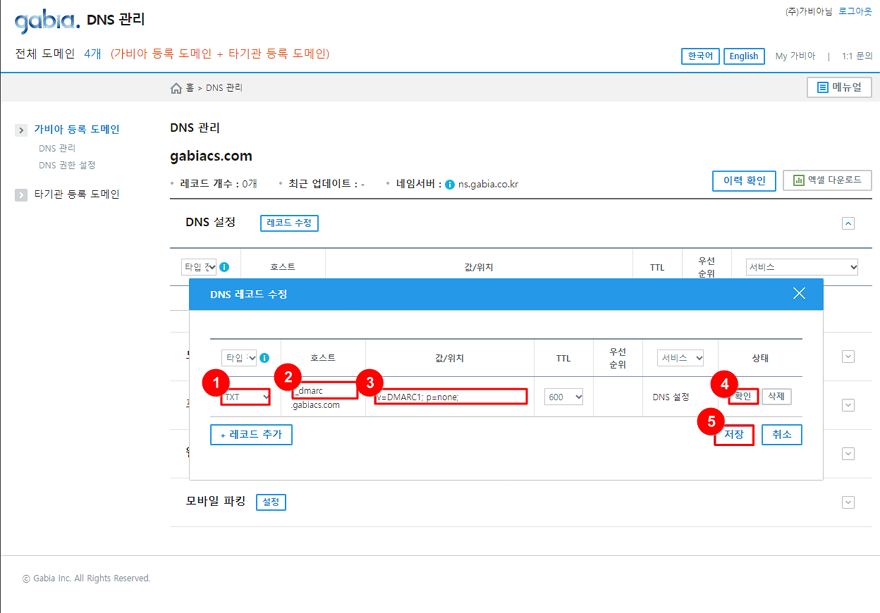Screen dimensions: 880x613
Task: Open the 타입 dropdown in the DNS 설정 table
Action: pyautogui.click(x=199, y=267)
